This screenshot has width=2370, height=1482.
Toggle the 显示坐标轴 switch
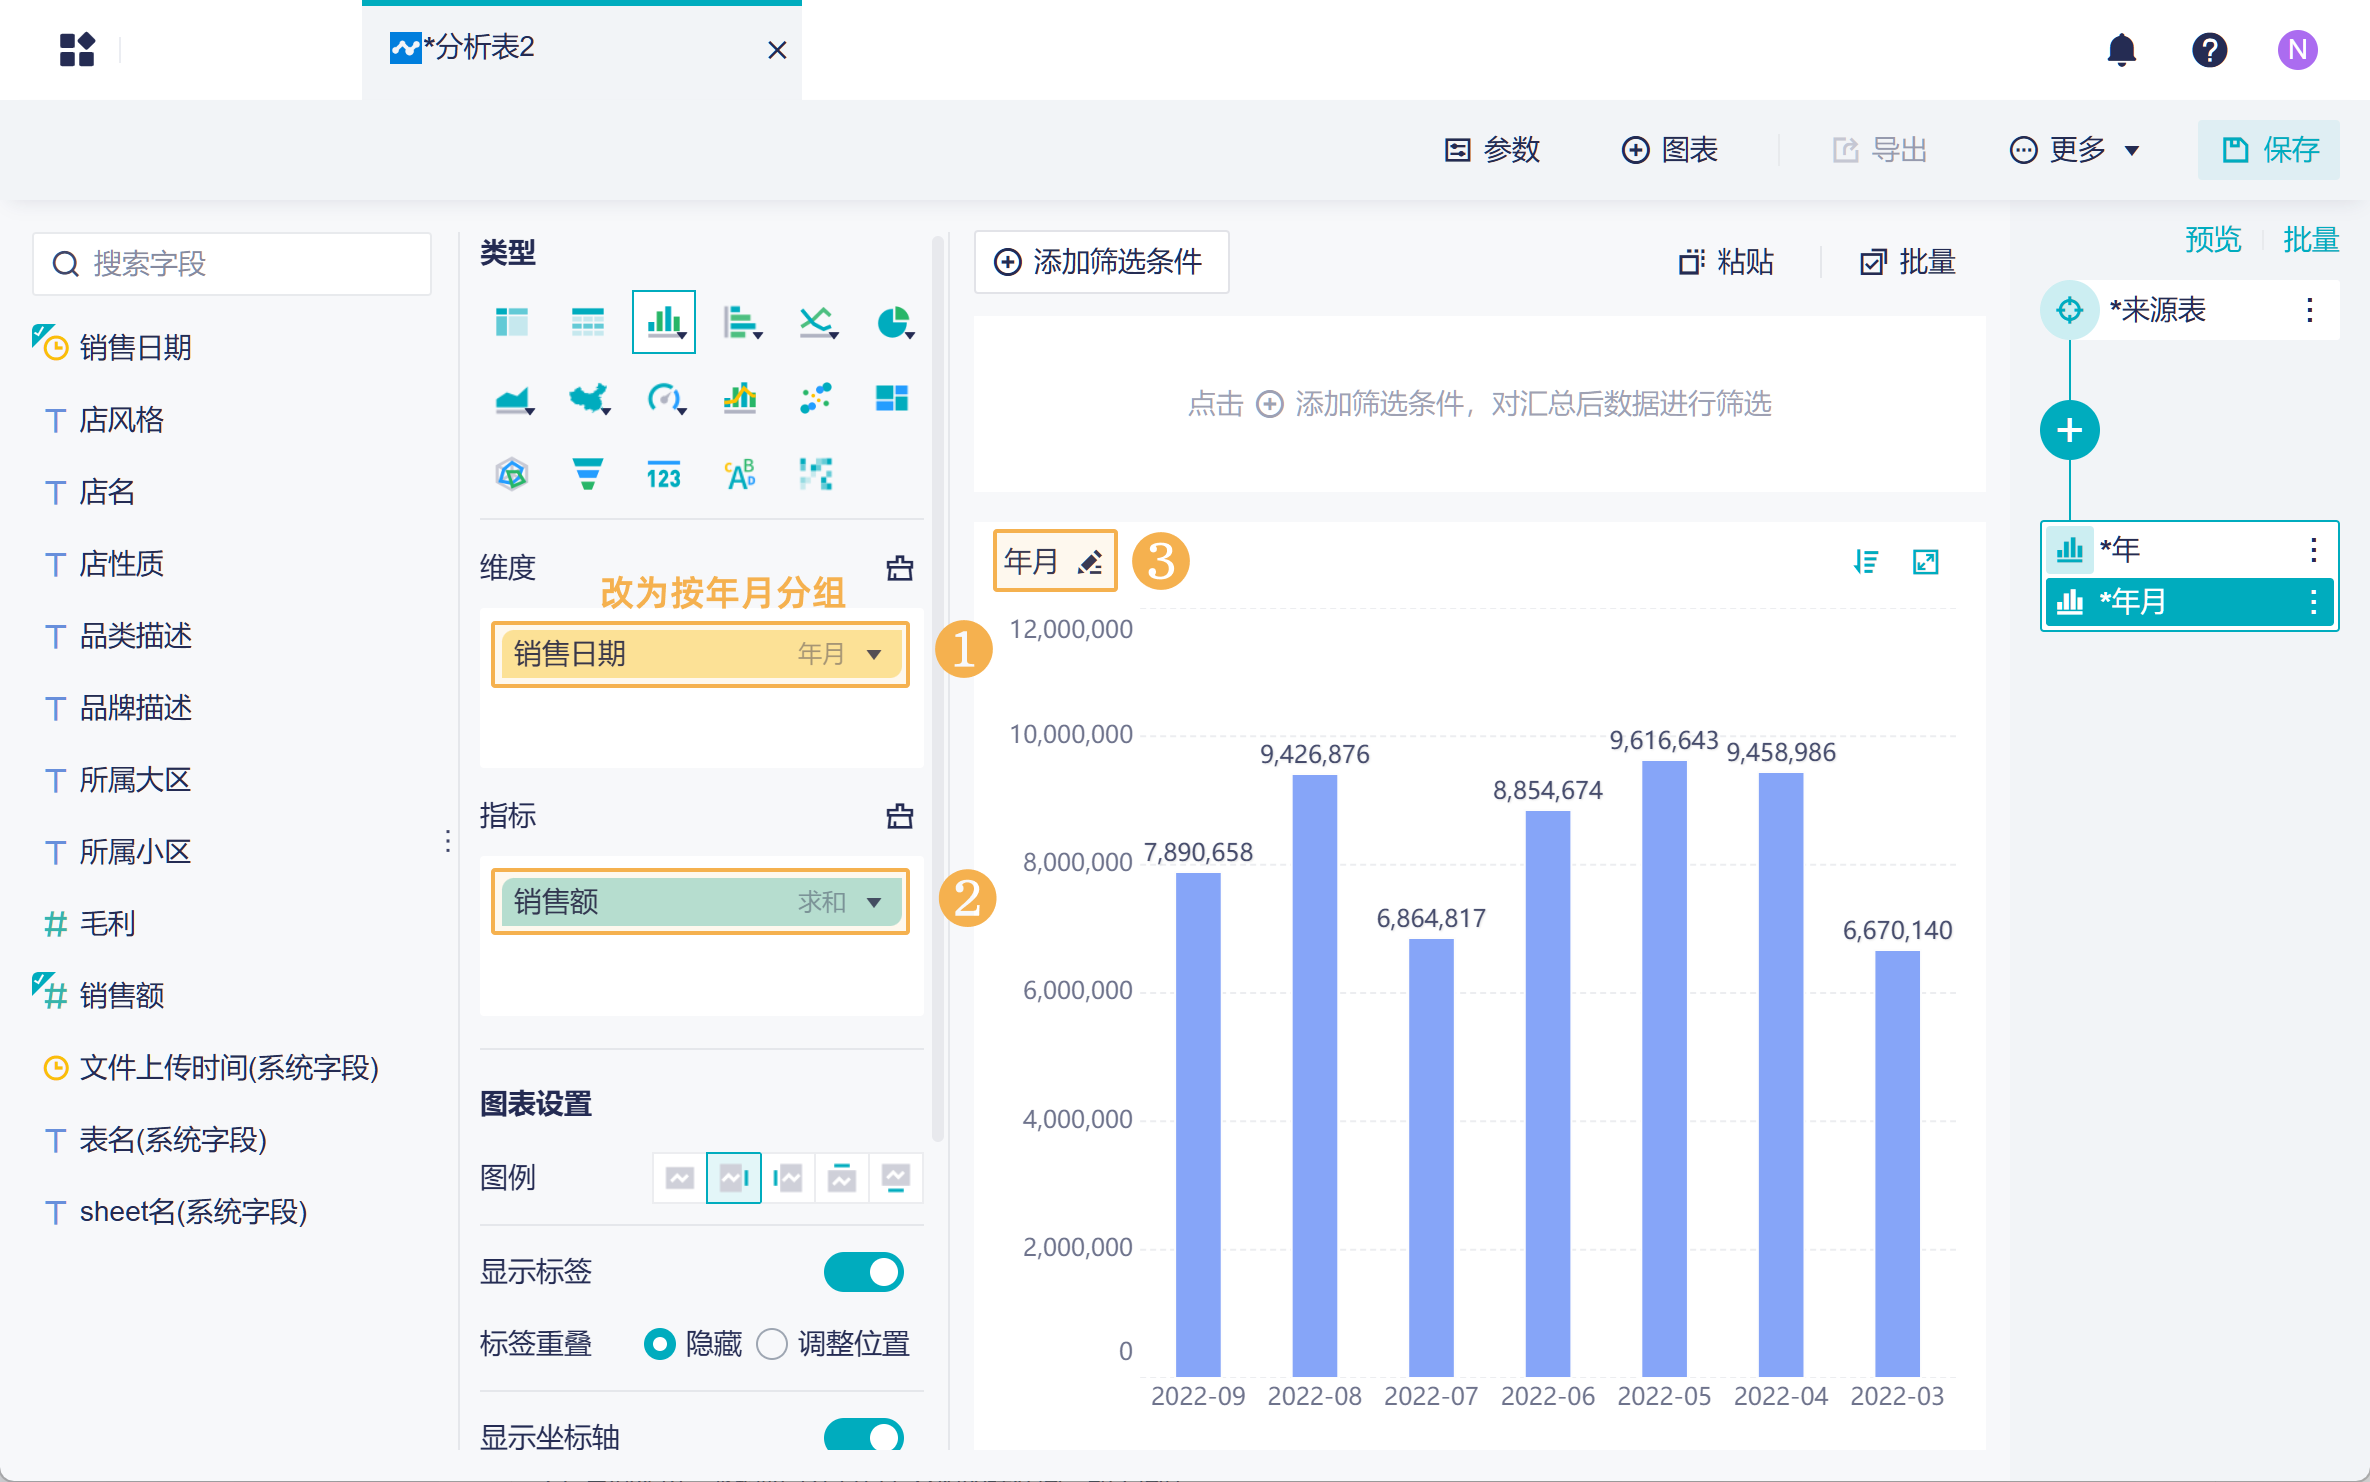(x=863, y=1436)
